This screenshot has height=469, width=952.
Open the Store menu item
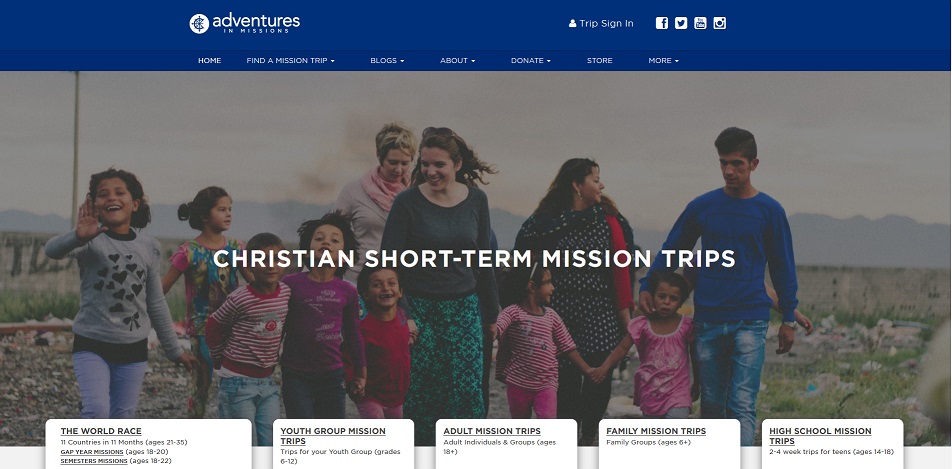point(599,61)
